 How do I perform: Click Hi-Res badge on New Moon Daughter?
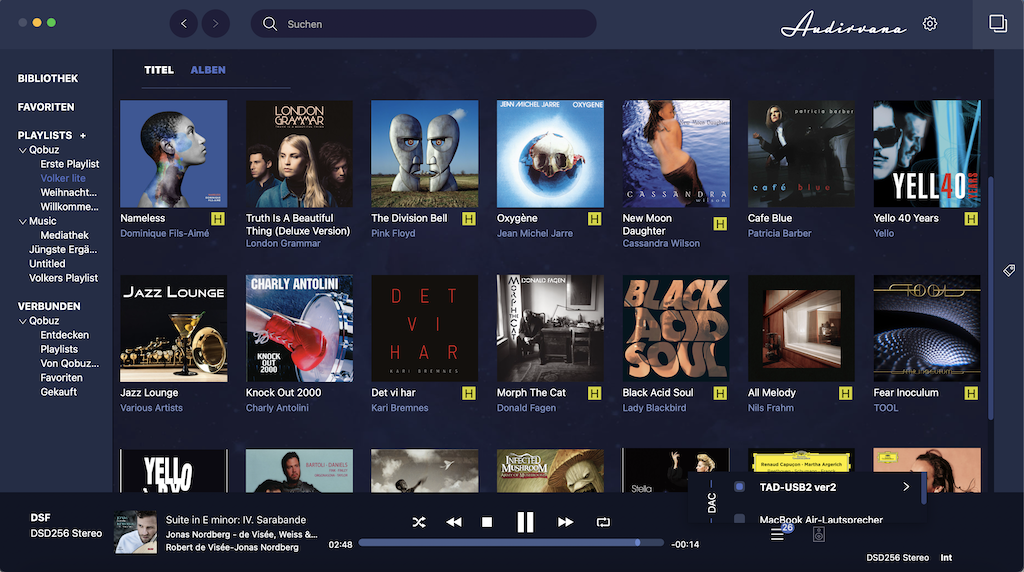720,224
